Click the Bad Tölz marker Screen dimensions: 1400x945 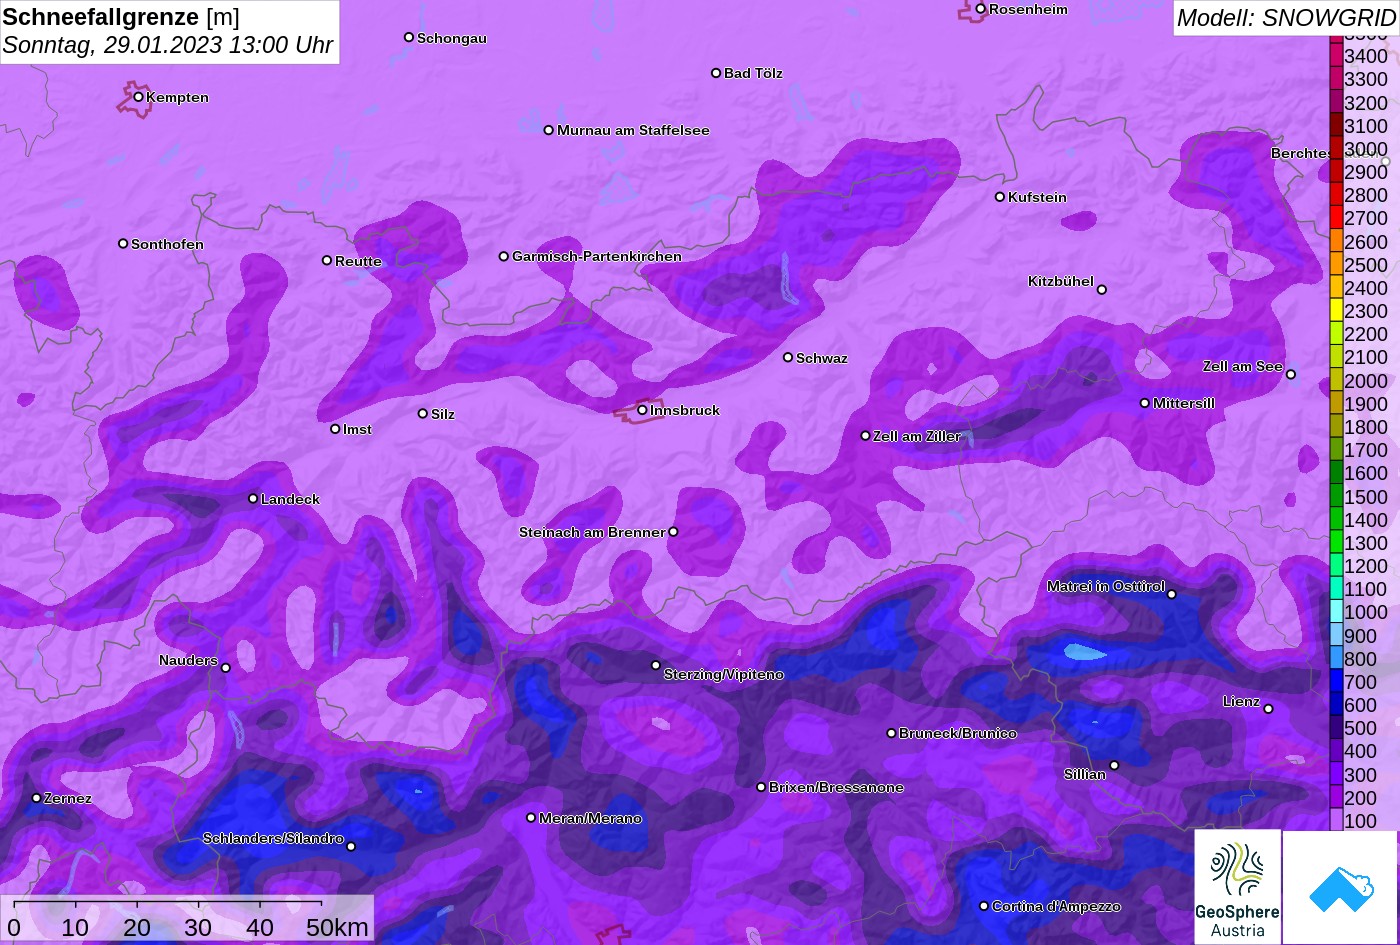(716, 73)
